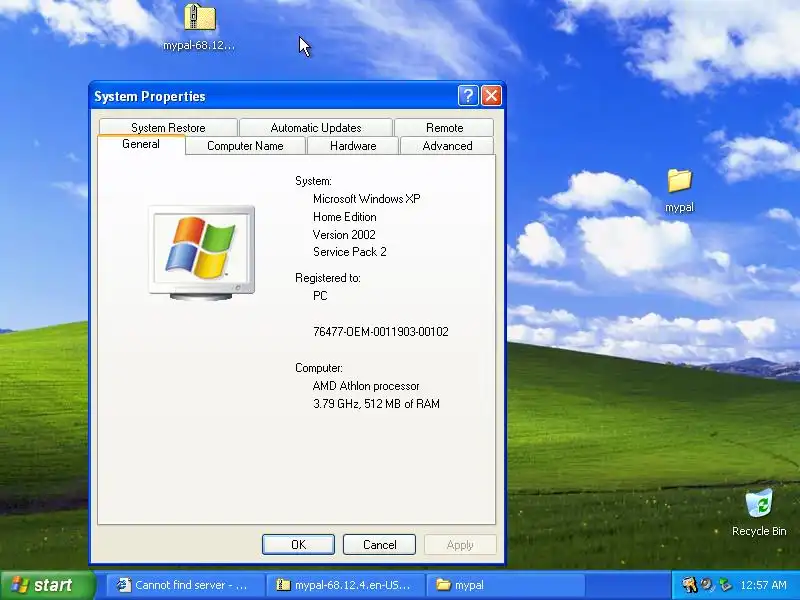Click the question mark help button in title bar
This screenshot has height=600, width=800.
(x=468, y=95)
